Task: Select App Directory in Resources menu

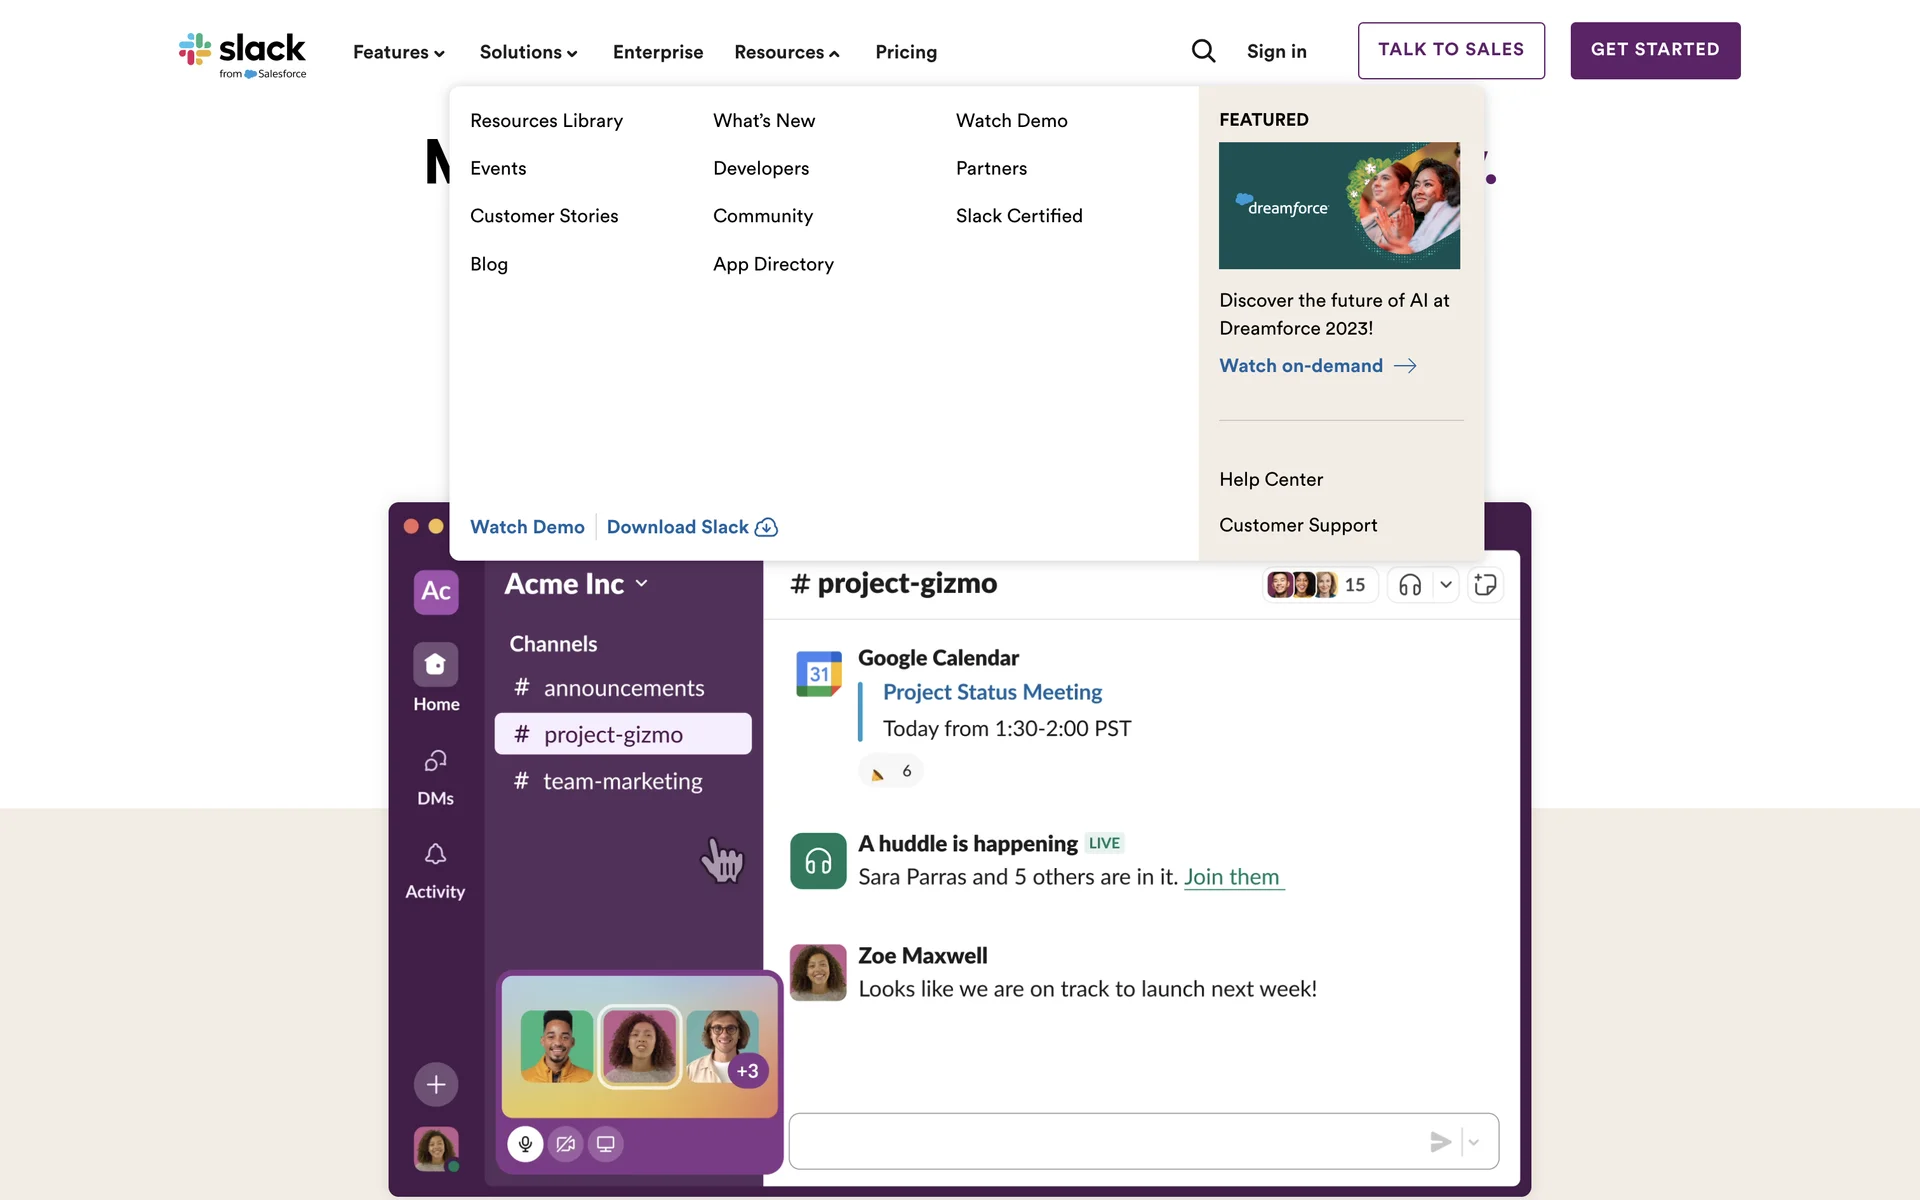Action: [773, 264]
